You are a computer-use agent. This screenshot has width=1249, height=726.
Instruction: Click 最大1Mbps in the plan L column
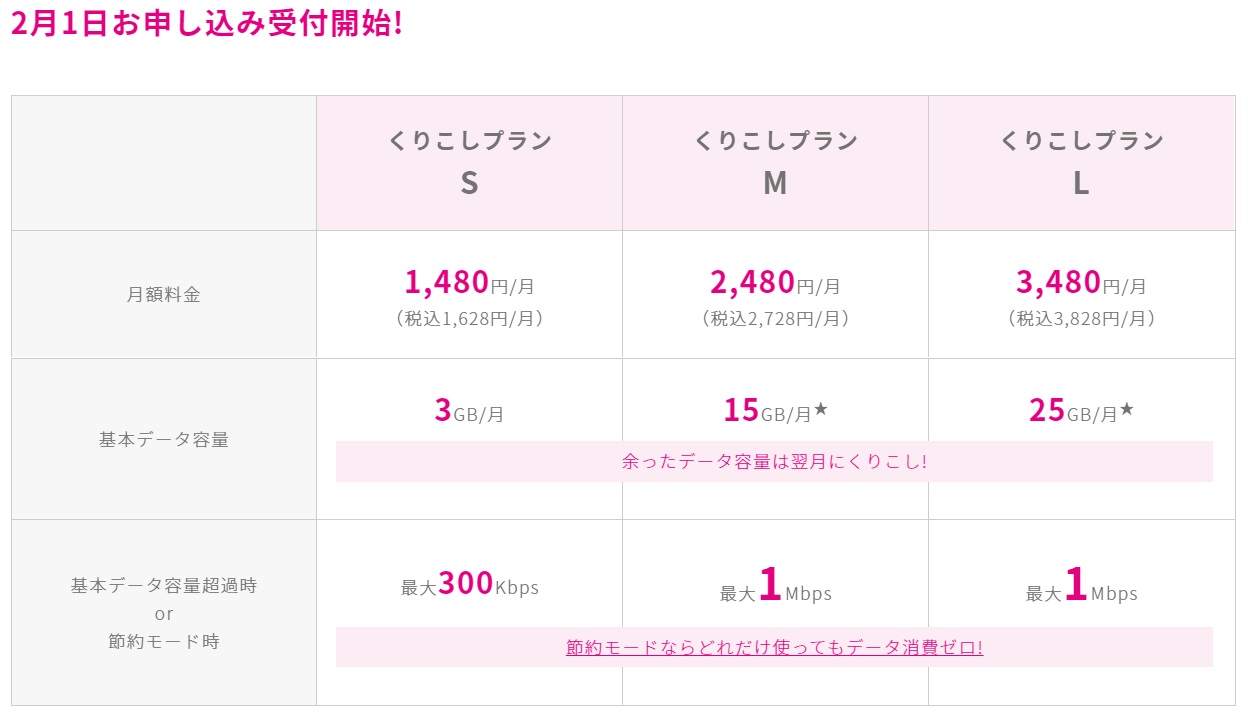pos(1081,588)
